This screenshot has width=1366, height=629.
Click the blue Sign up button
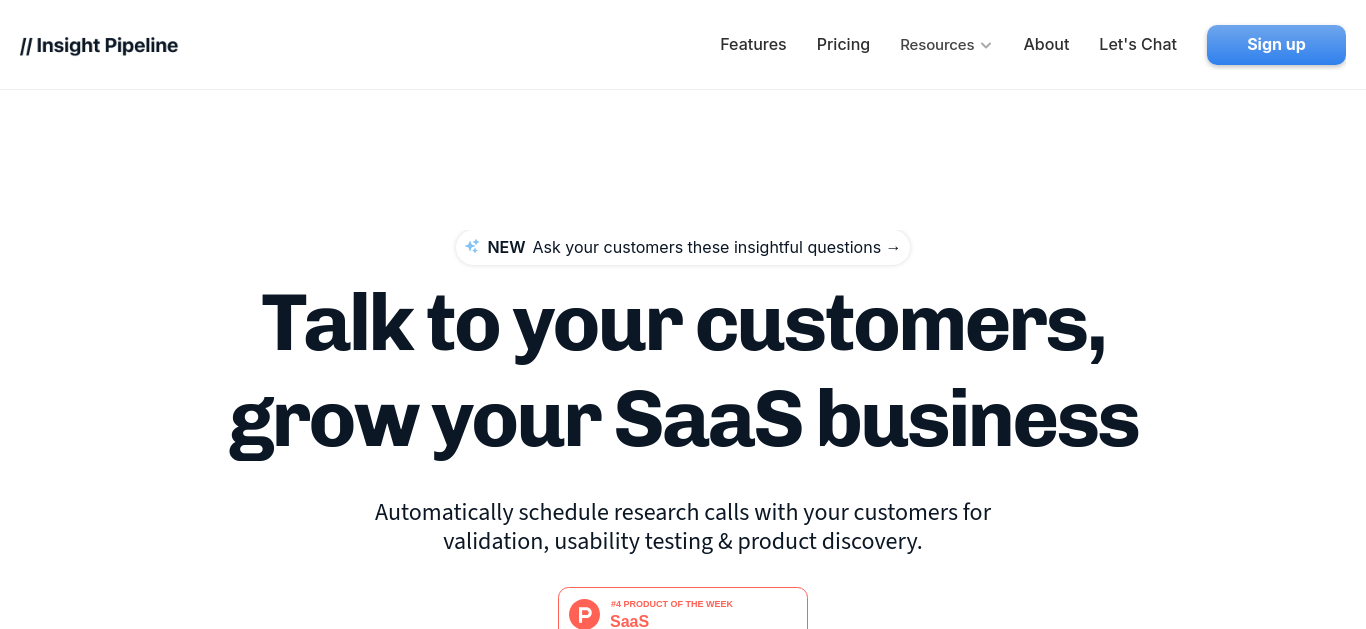click(x=1276, y=45)
